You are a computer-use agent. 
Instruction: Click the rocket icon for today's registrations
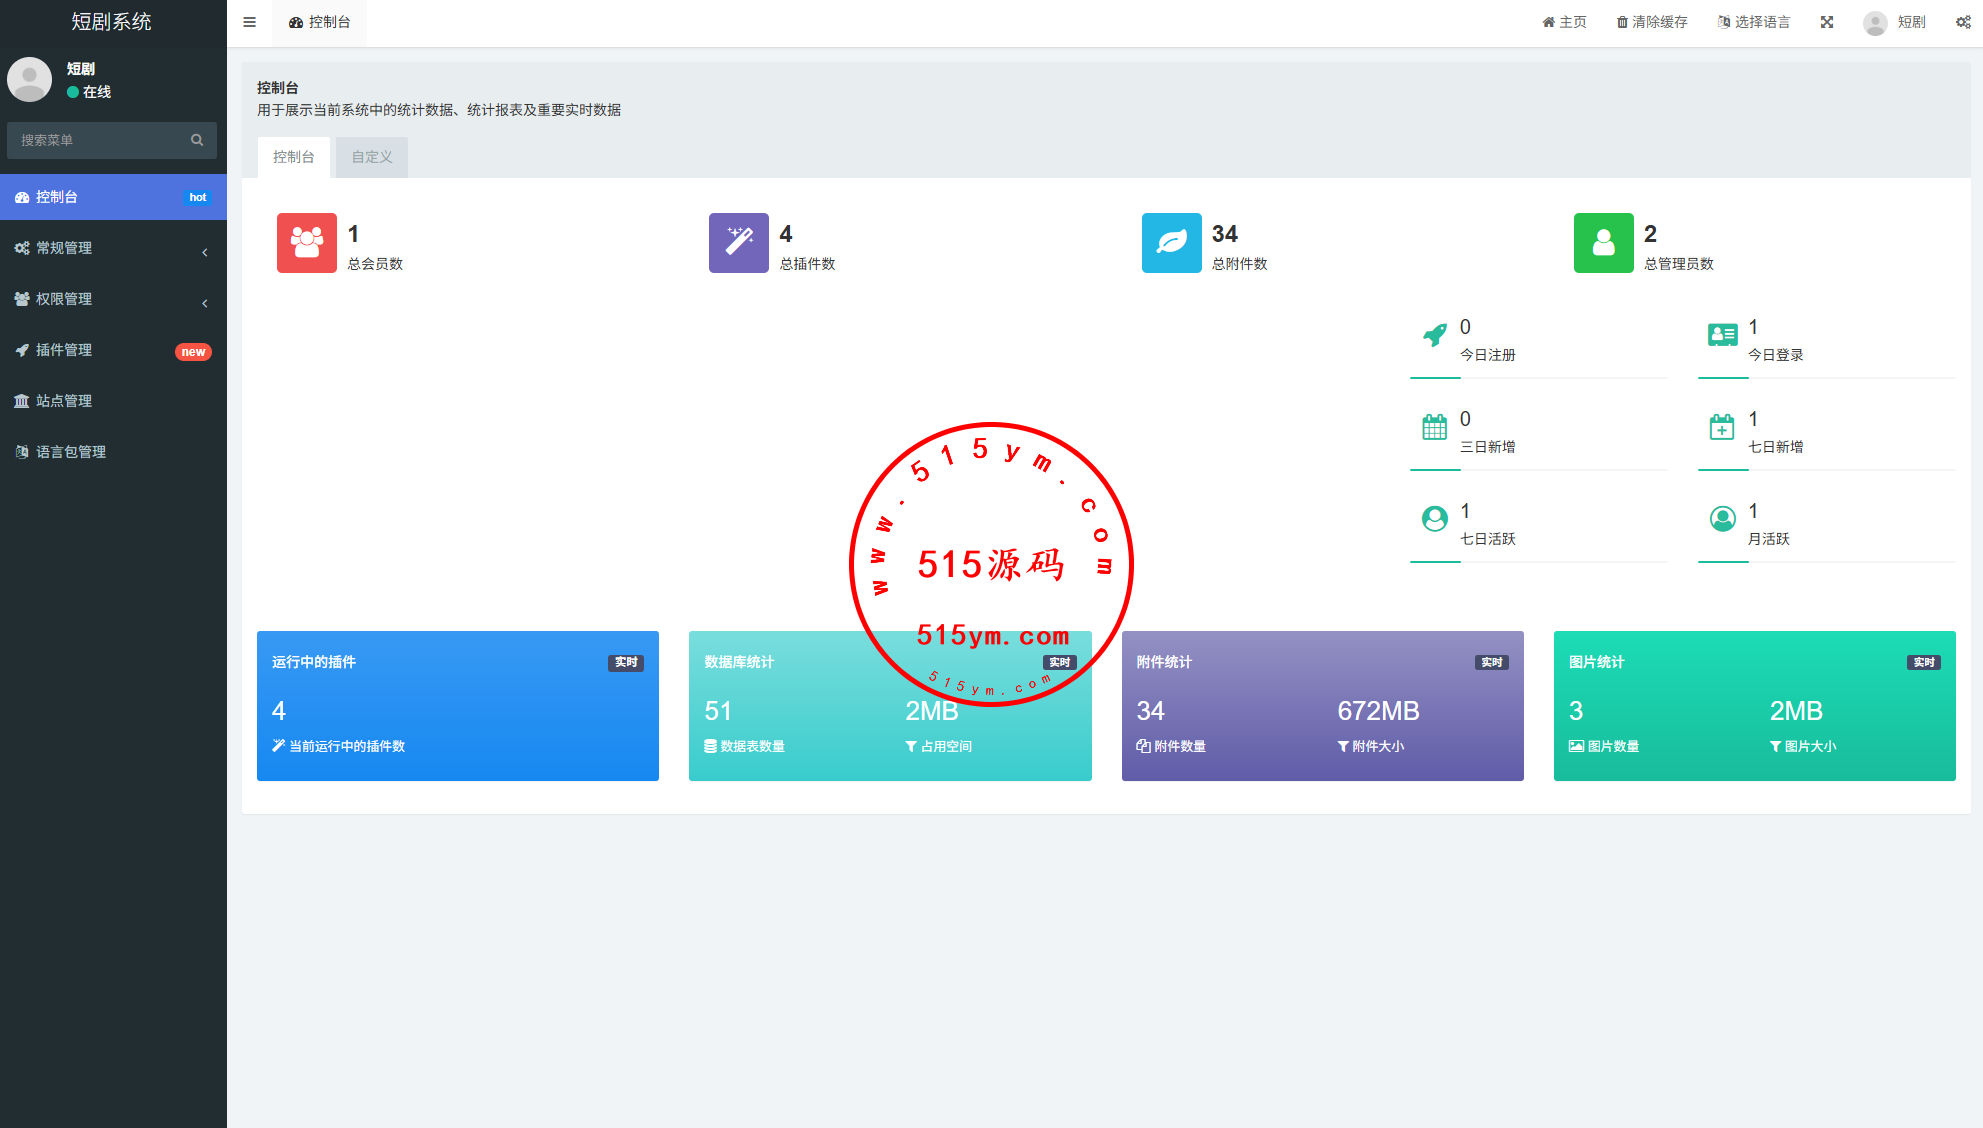[1435, 336]
